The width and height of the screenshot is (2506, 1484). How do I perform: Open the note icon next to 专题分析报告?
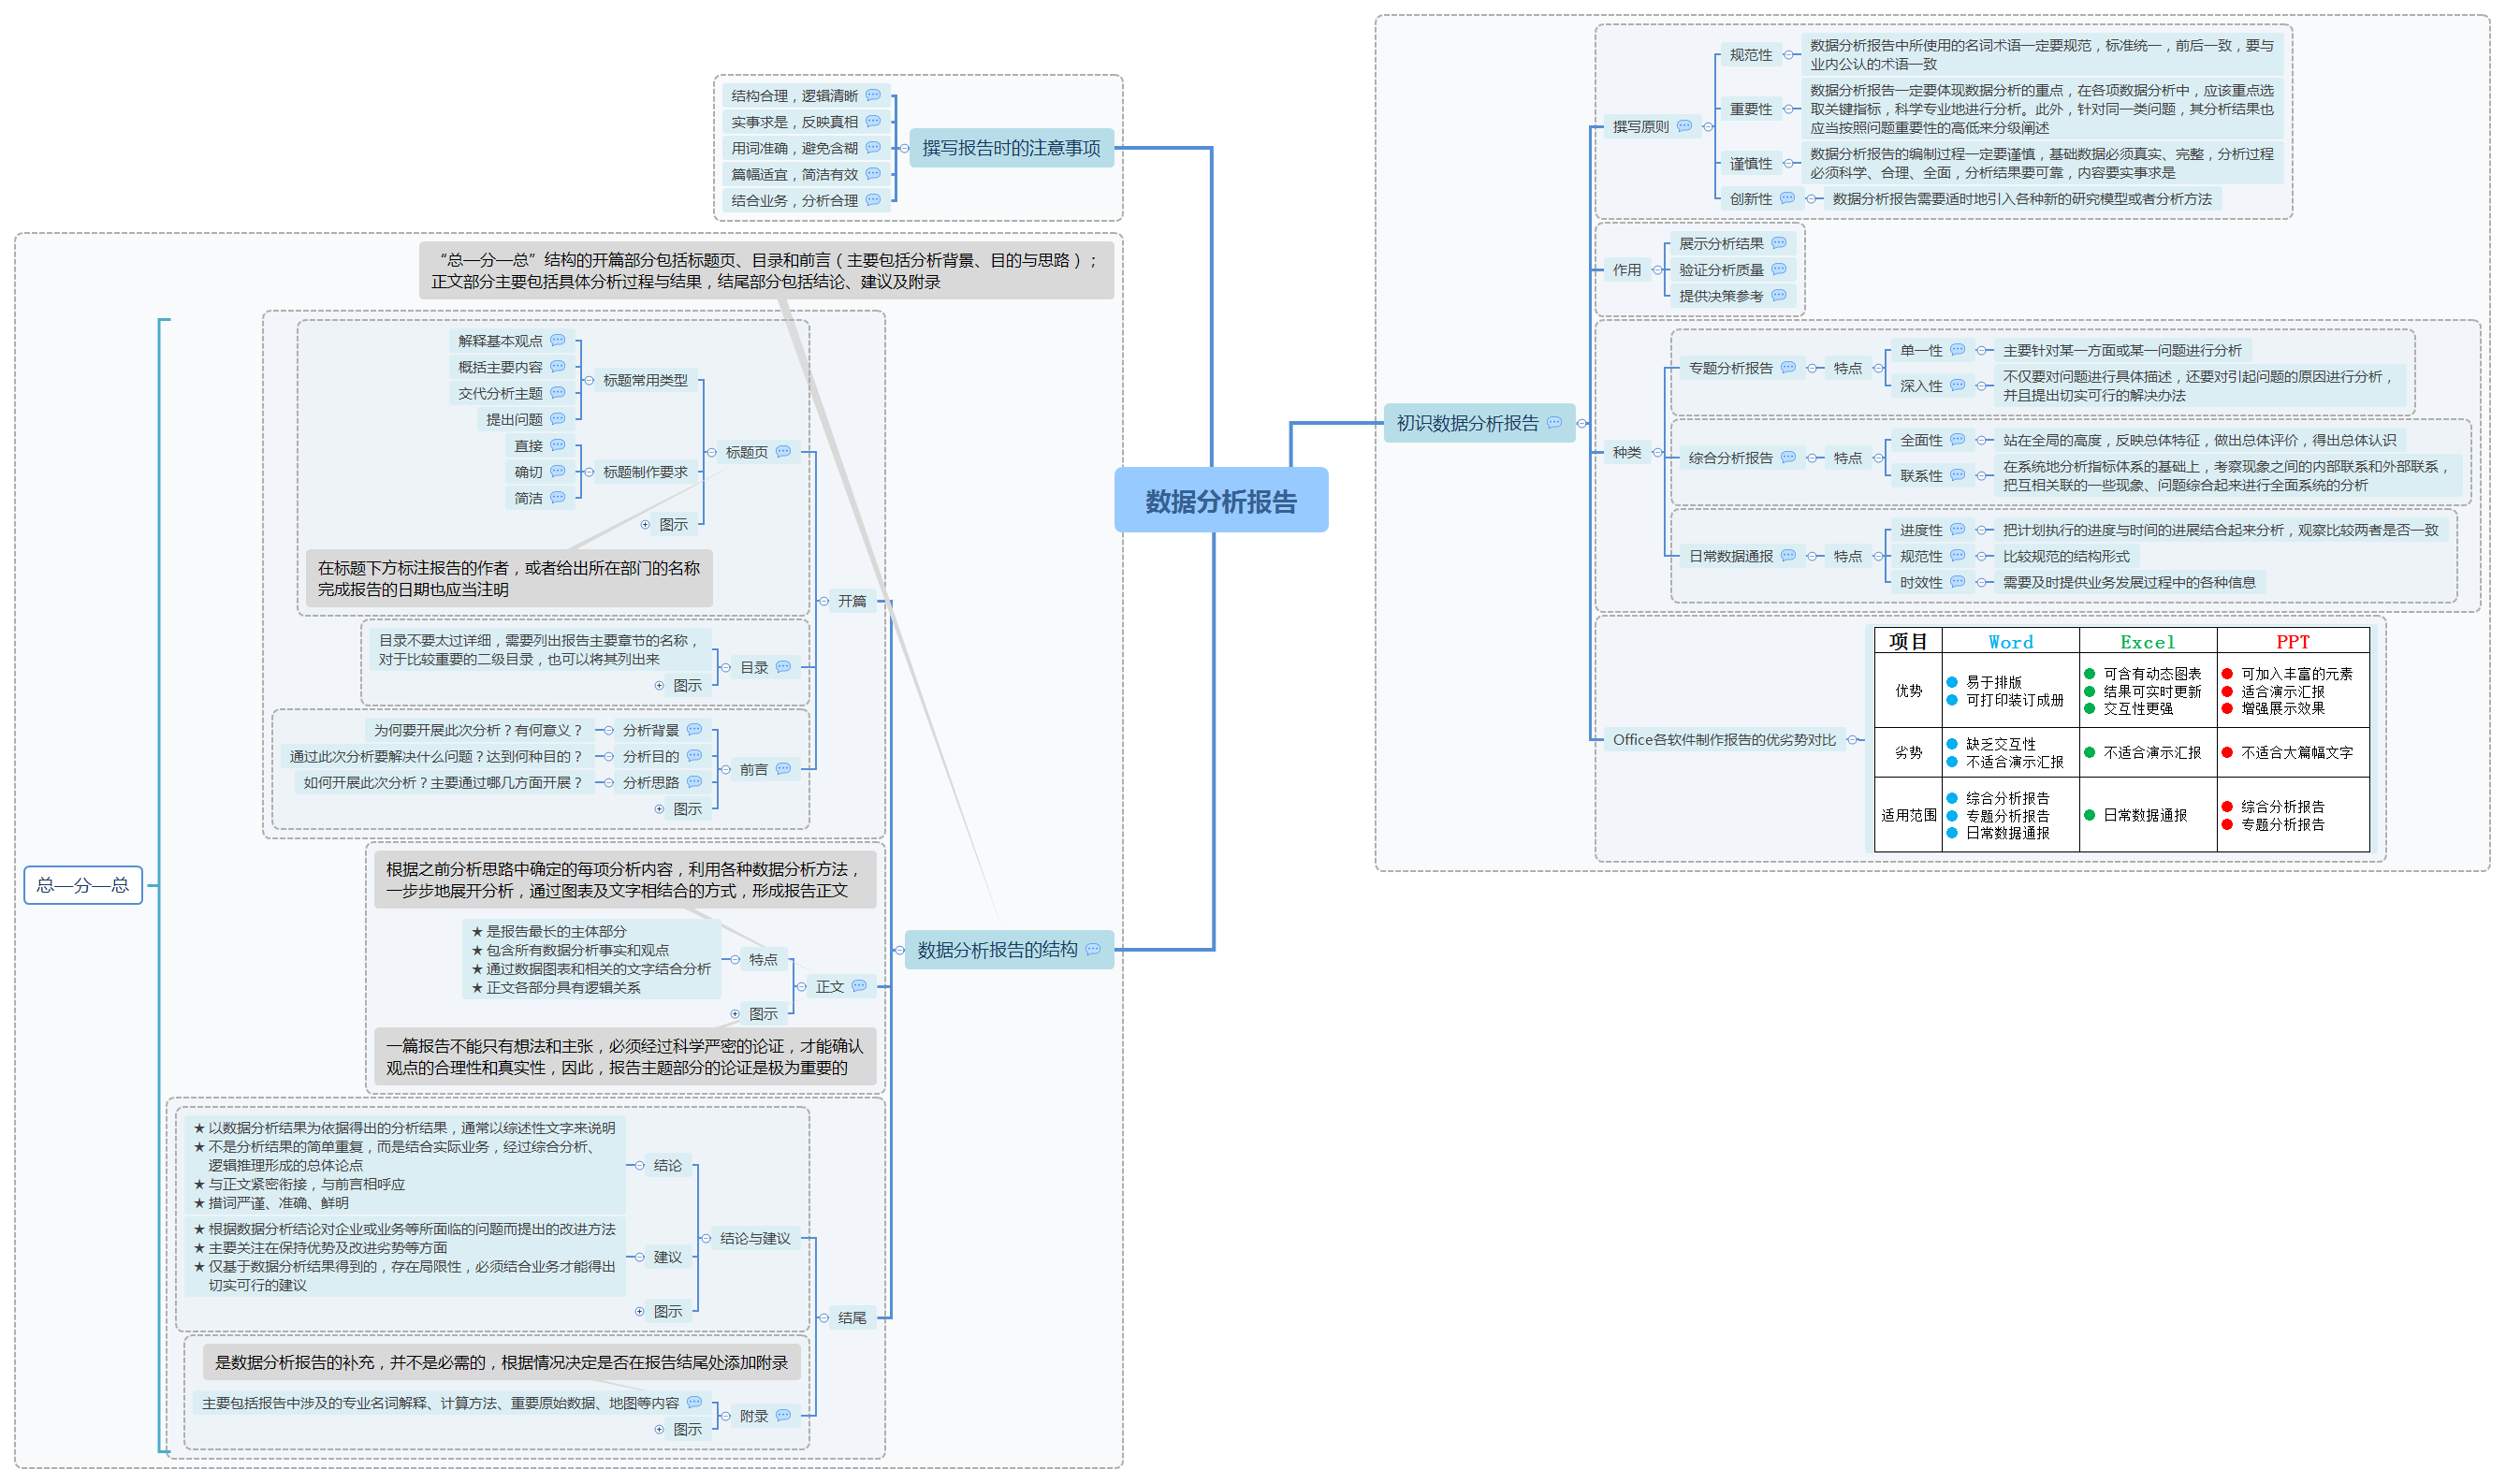click(x=1788, y=367)
